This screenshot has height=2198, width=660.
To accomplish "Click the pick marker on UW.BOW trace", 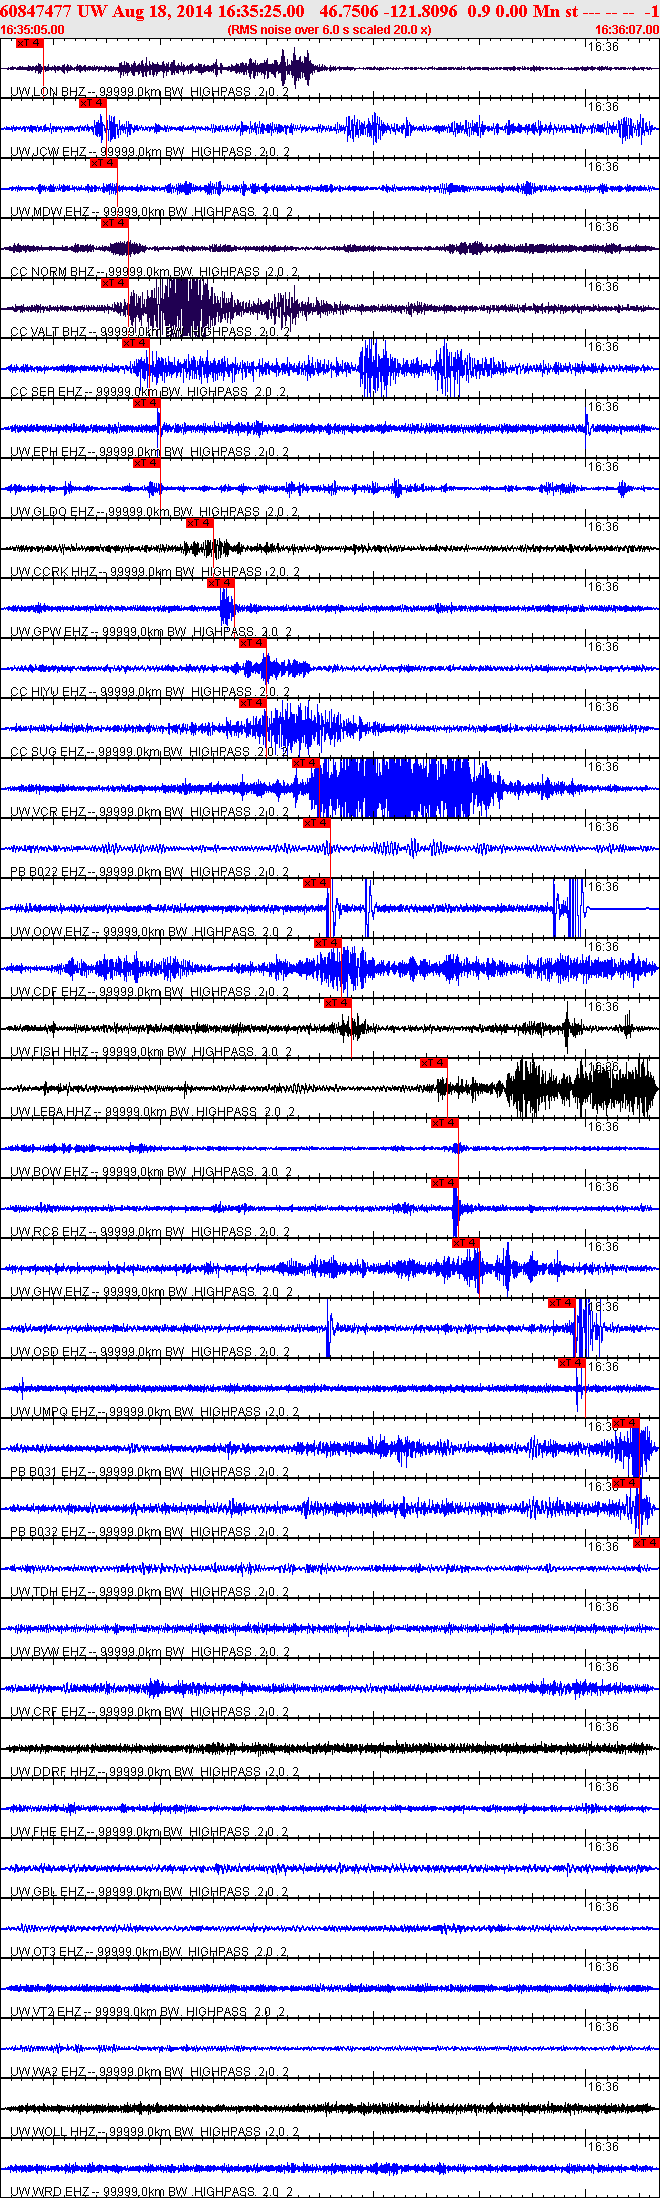I will tap(444, 1123).
